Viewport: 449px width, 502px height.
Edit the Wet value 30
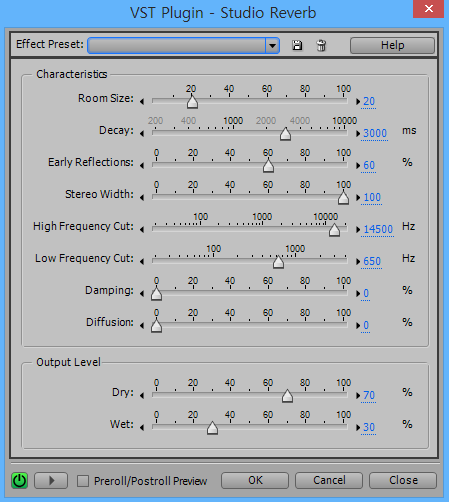click(x=369, y=427)
